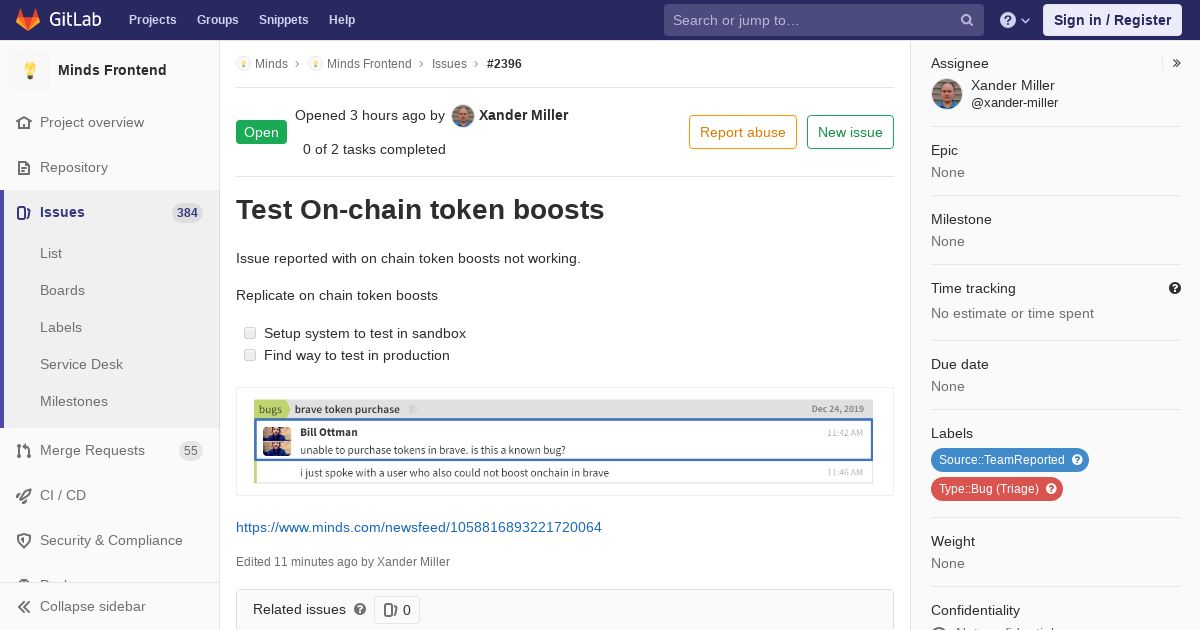Toggle 'Find way to test in production' checkbox

click(x=250, y=355)
